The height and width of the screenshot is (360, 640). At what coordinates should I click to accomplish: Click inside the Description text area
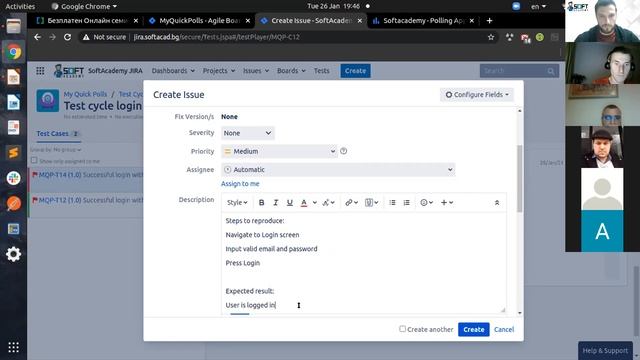[364, 263]
